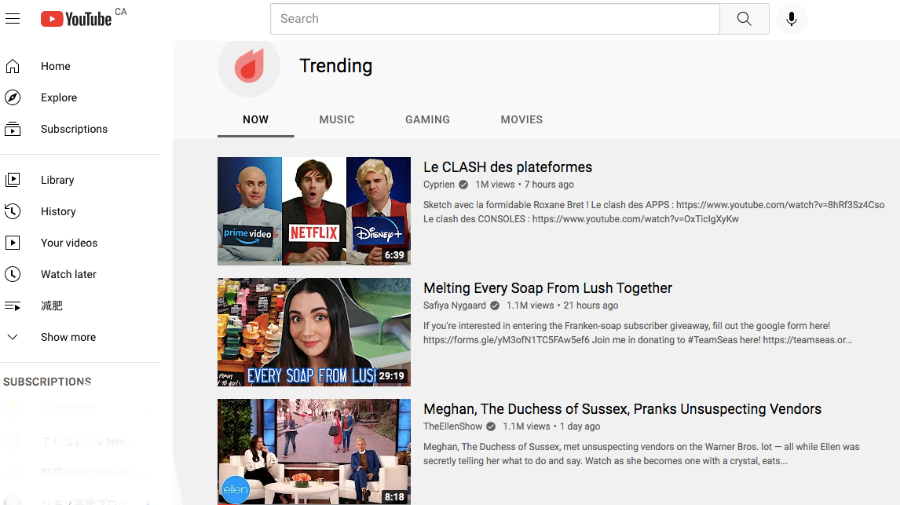This screenshot has width=900, height=505.
Task: Click title Meghan, The Duchess of Sussex, Pranks
Action: (x=622, y=409)
